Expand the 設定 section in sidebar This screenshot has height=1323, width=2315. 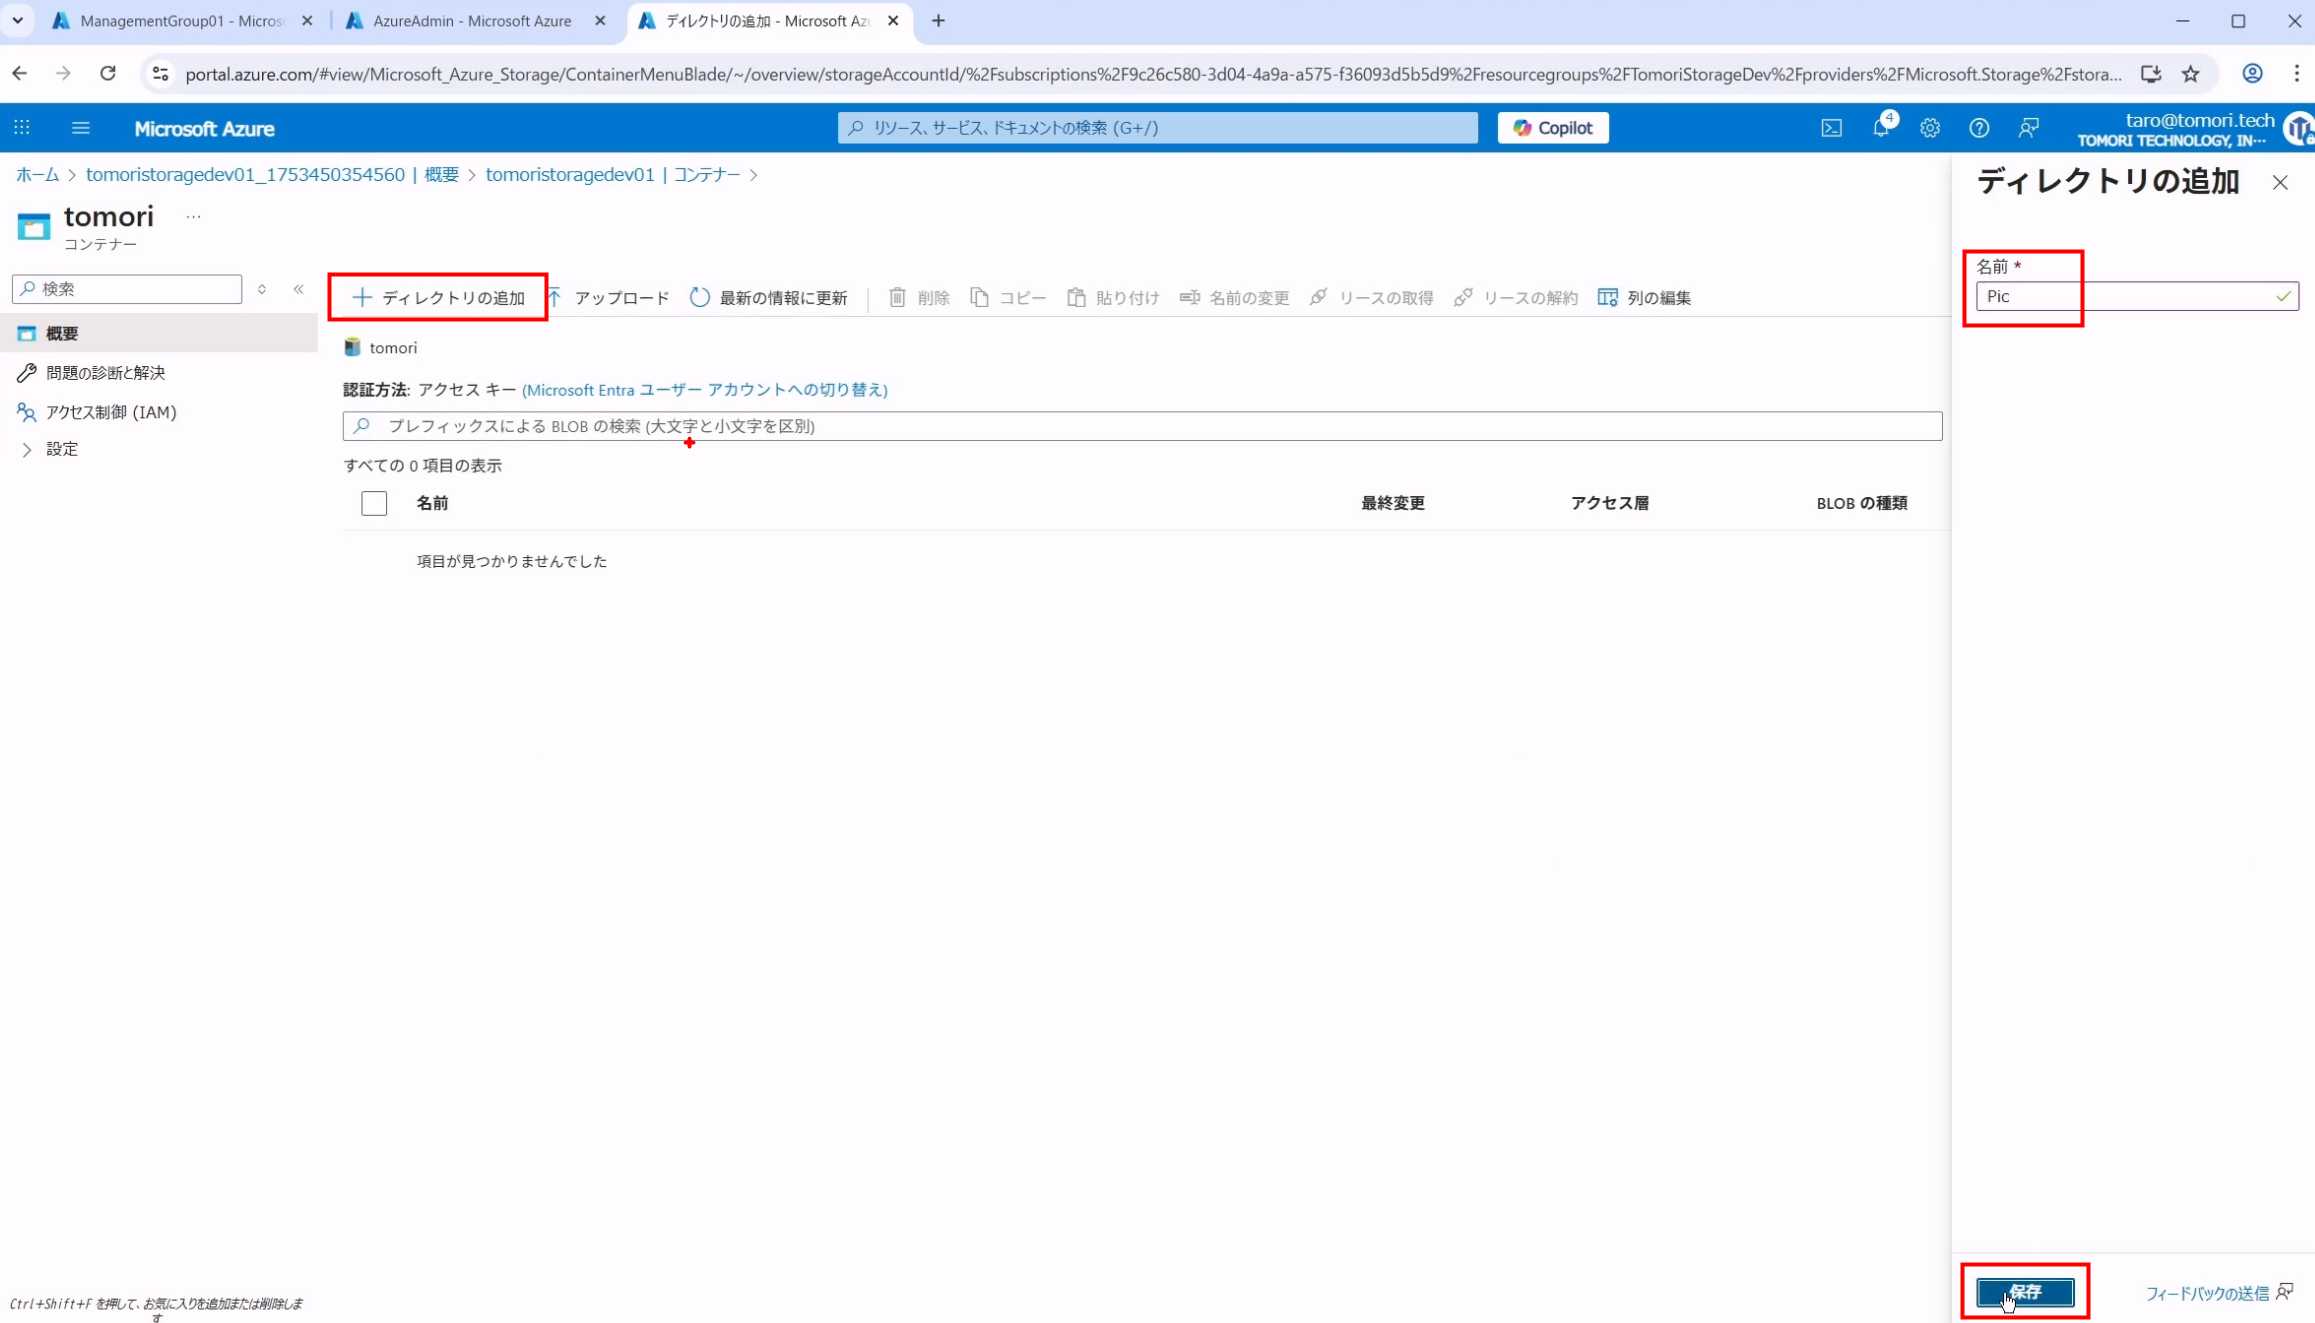coord(28,450)
